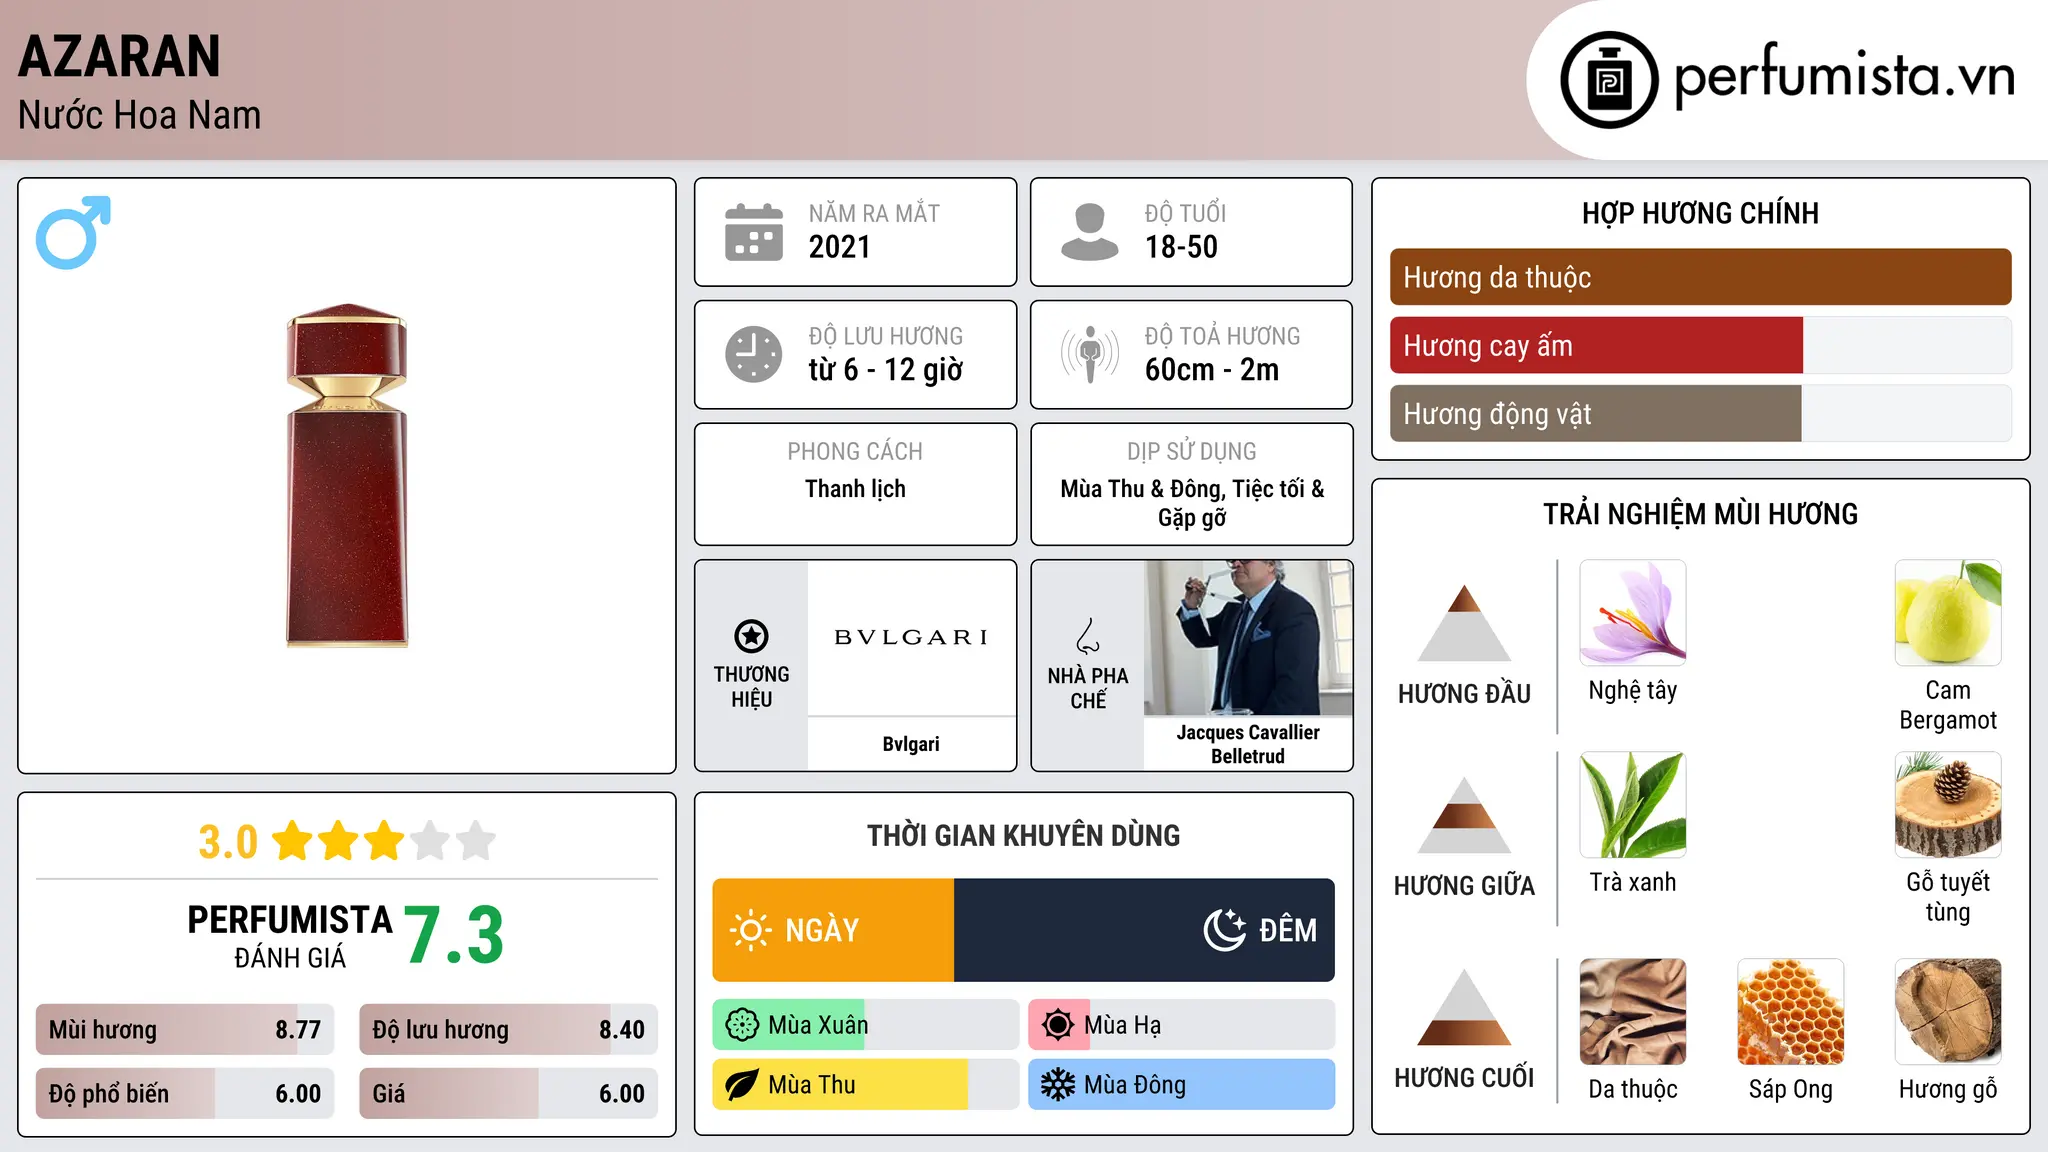Click the calendar icon beside NĂM RA MẮT
2048x1152 pixels.
(x=754, y=232)
